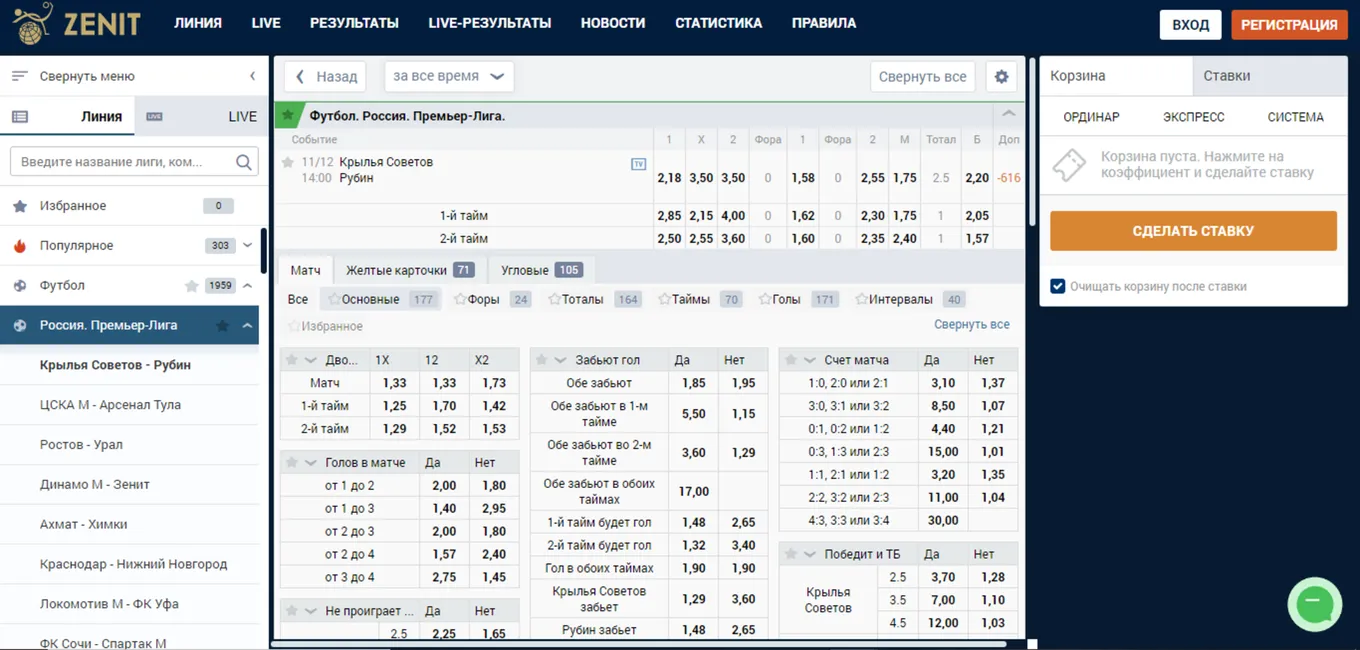This screenshot has width=1360, height=650.
Task: Collapse the Премьер-Лига event header chevron
Action: (x=1008, y=115)
